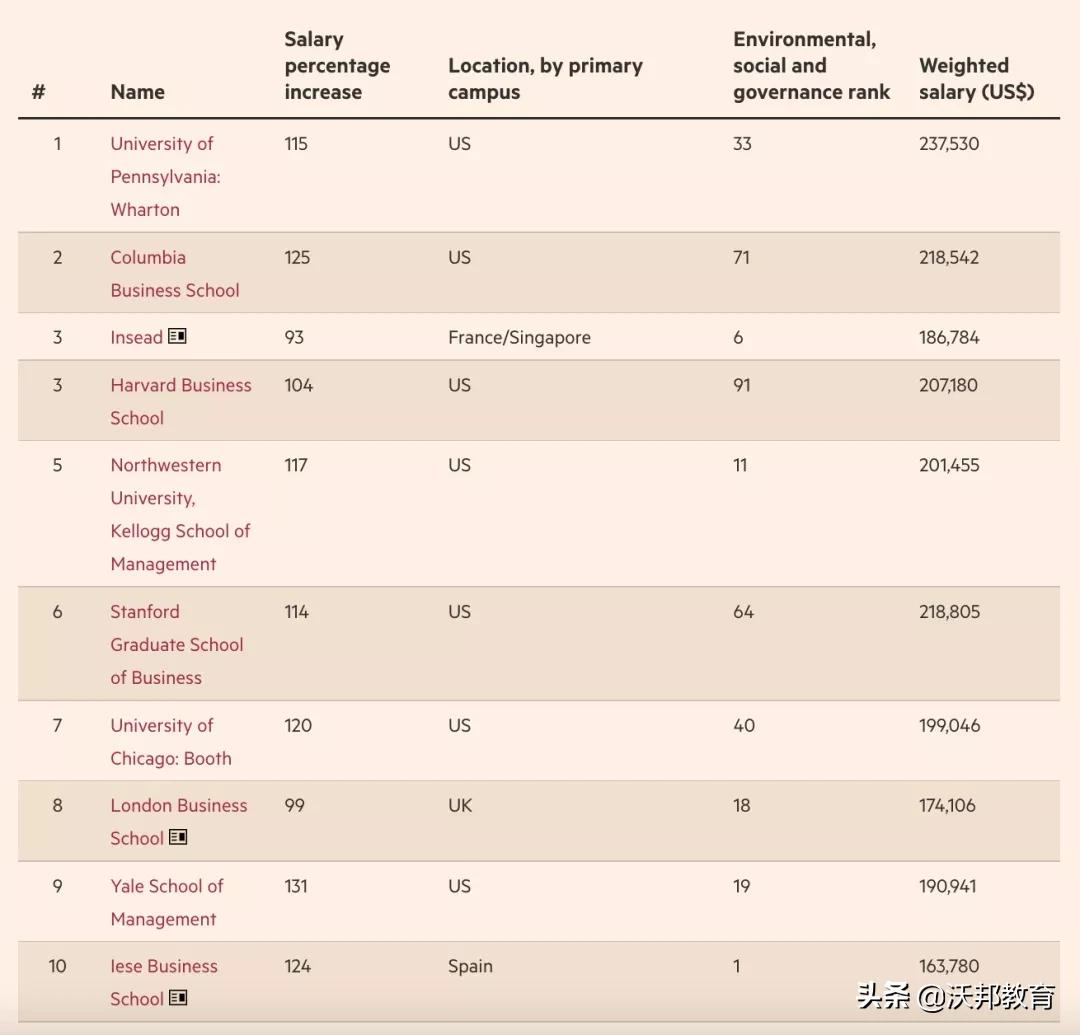Click the profile icon next to Insead

click(177, 336)
